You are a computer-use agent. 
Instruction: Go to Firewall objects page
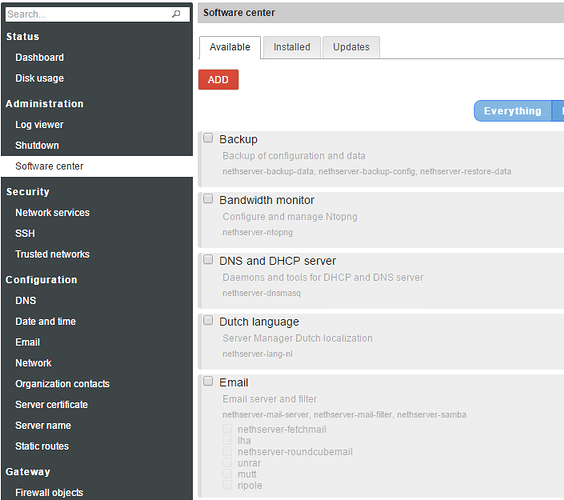(x=49, y=492)
